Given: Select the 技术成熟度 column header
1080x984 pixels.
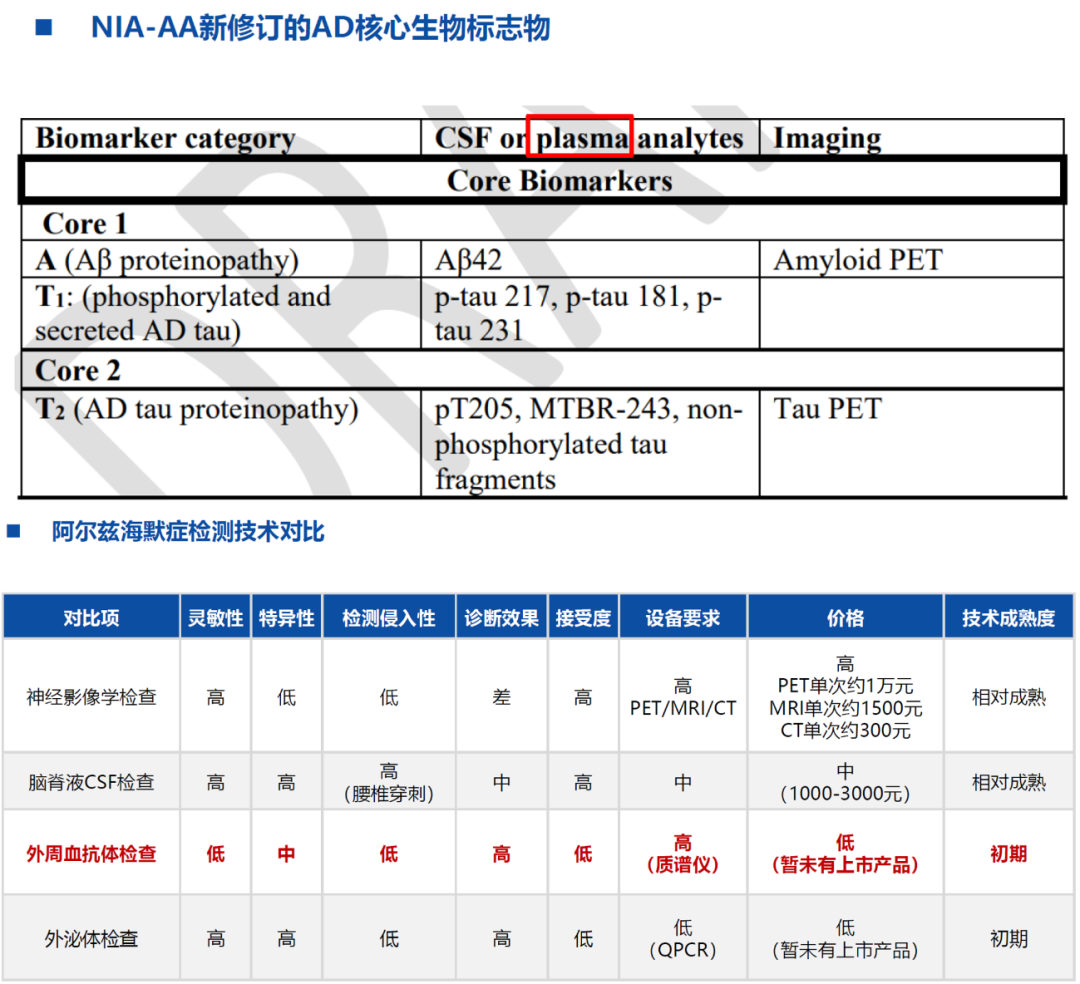Looking at the screenshot, I should [x=1008, y=618].
